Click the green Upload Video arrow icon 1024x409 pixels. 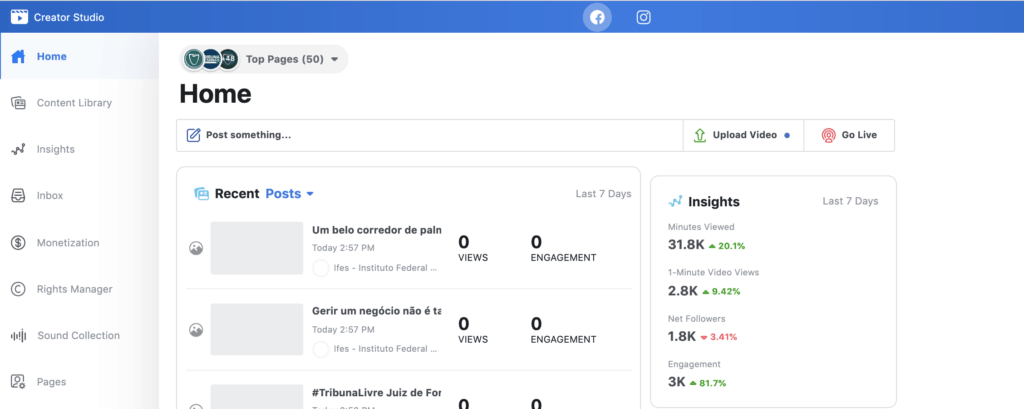[699, 135]
